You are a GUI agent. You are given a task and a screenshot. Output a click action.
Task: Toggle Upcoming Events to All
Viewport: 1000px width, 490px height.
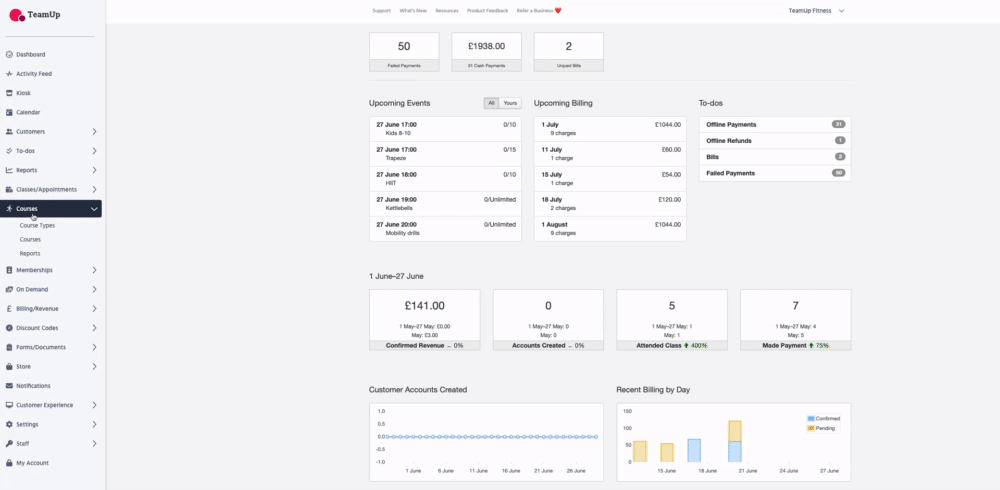(x=491, y=103)
